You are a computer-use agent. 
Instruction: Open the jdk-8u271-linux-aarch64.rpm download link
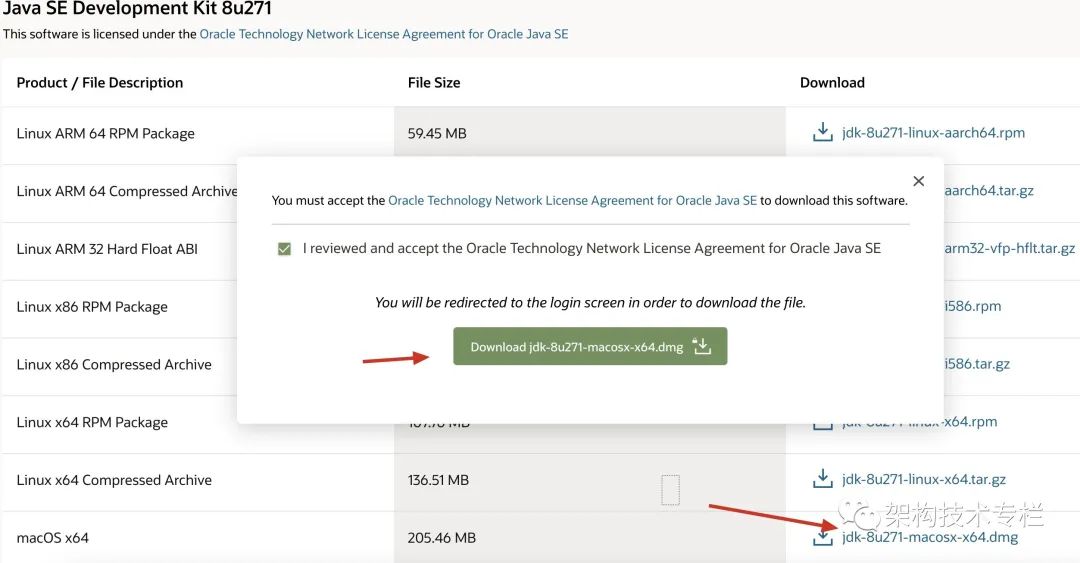(x=933, y=132)
